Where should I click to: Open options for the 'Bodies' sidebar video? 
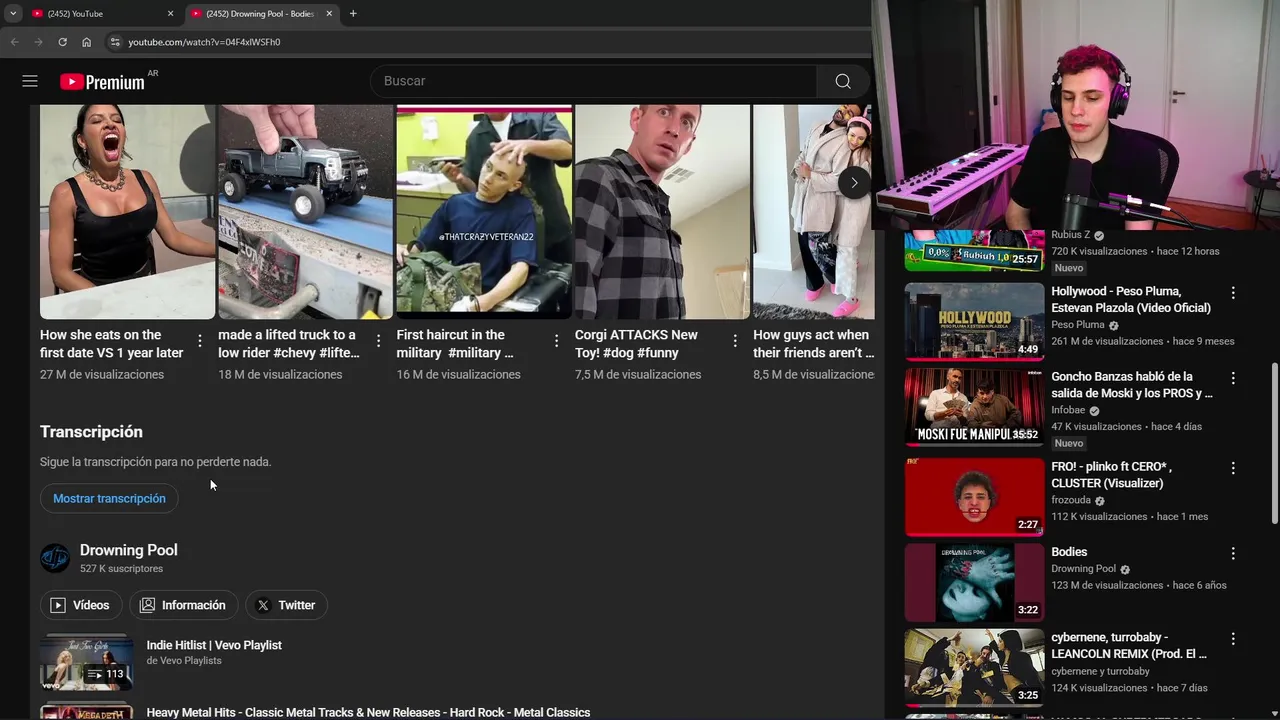1233,553
